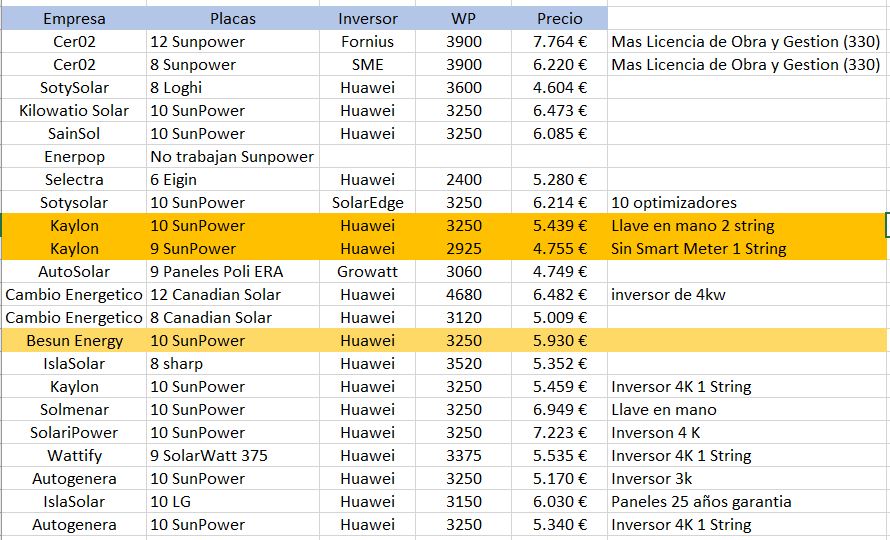Click the 12 Canadian Solar cell
This screenshot has width=890, height=540.
233,295
